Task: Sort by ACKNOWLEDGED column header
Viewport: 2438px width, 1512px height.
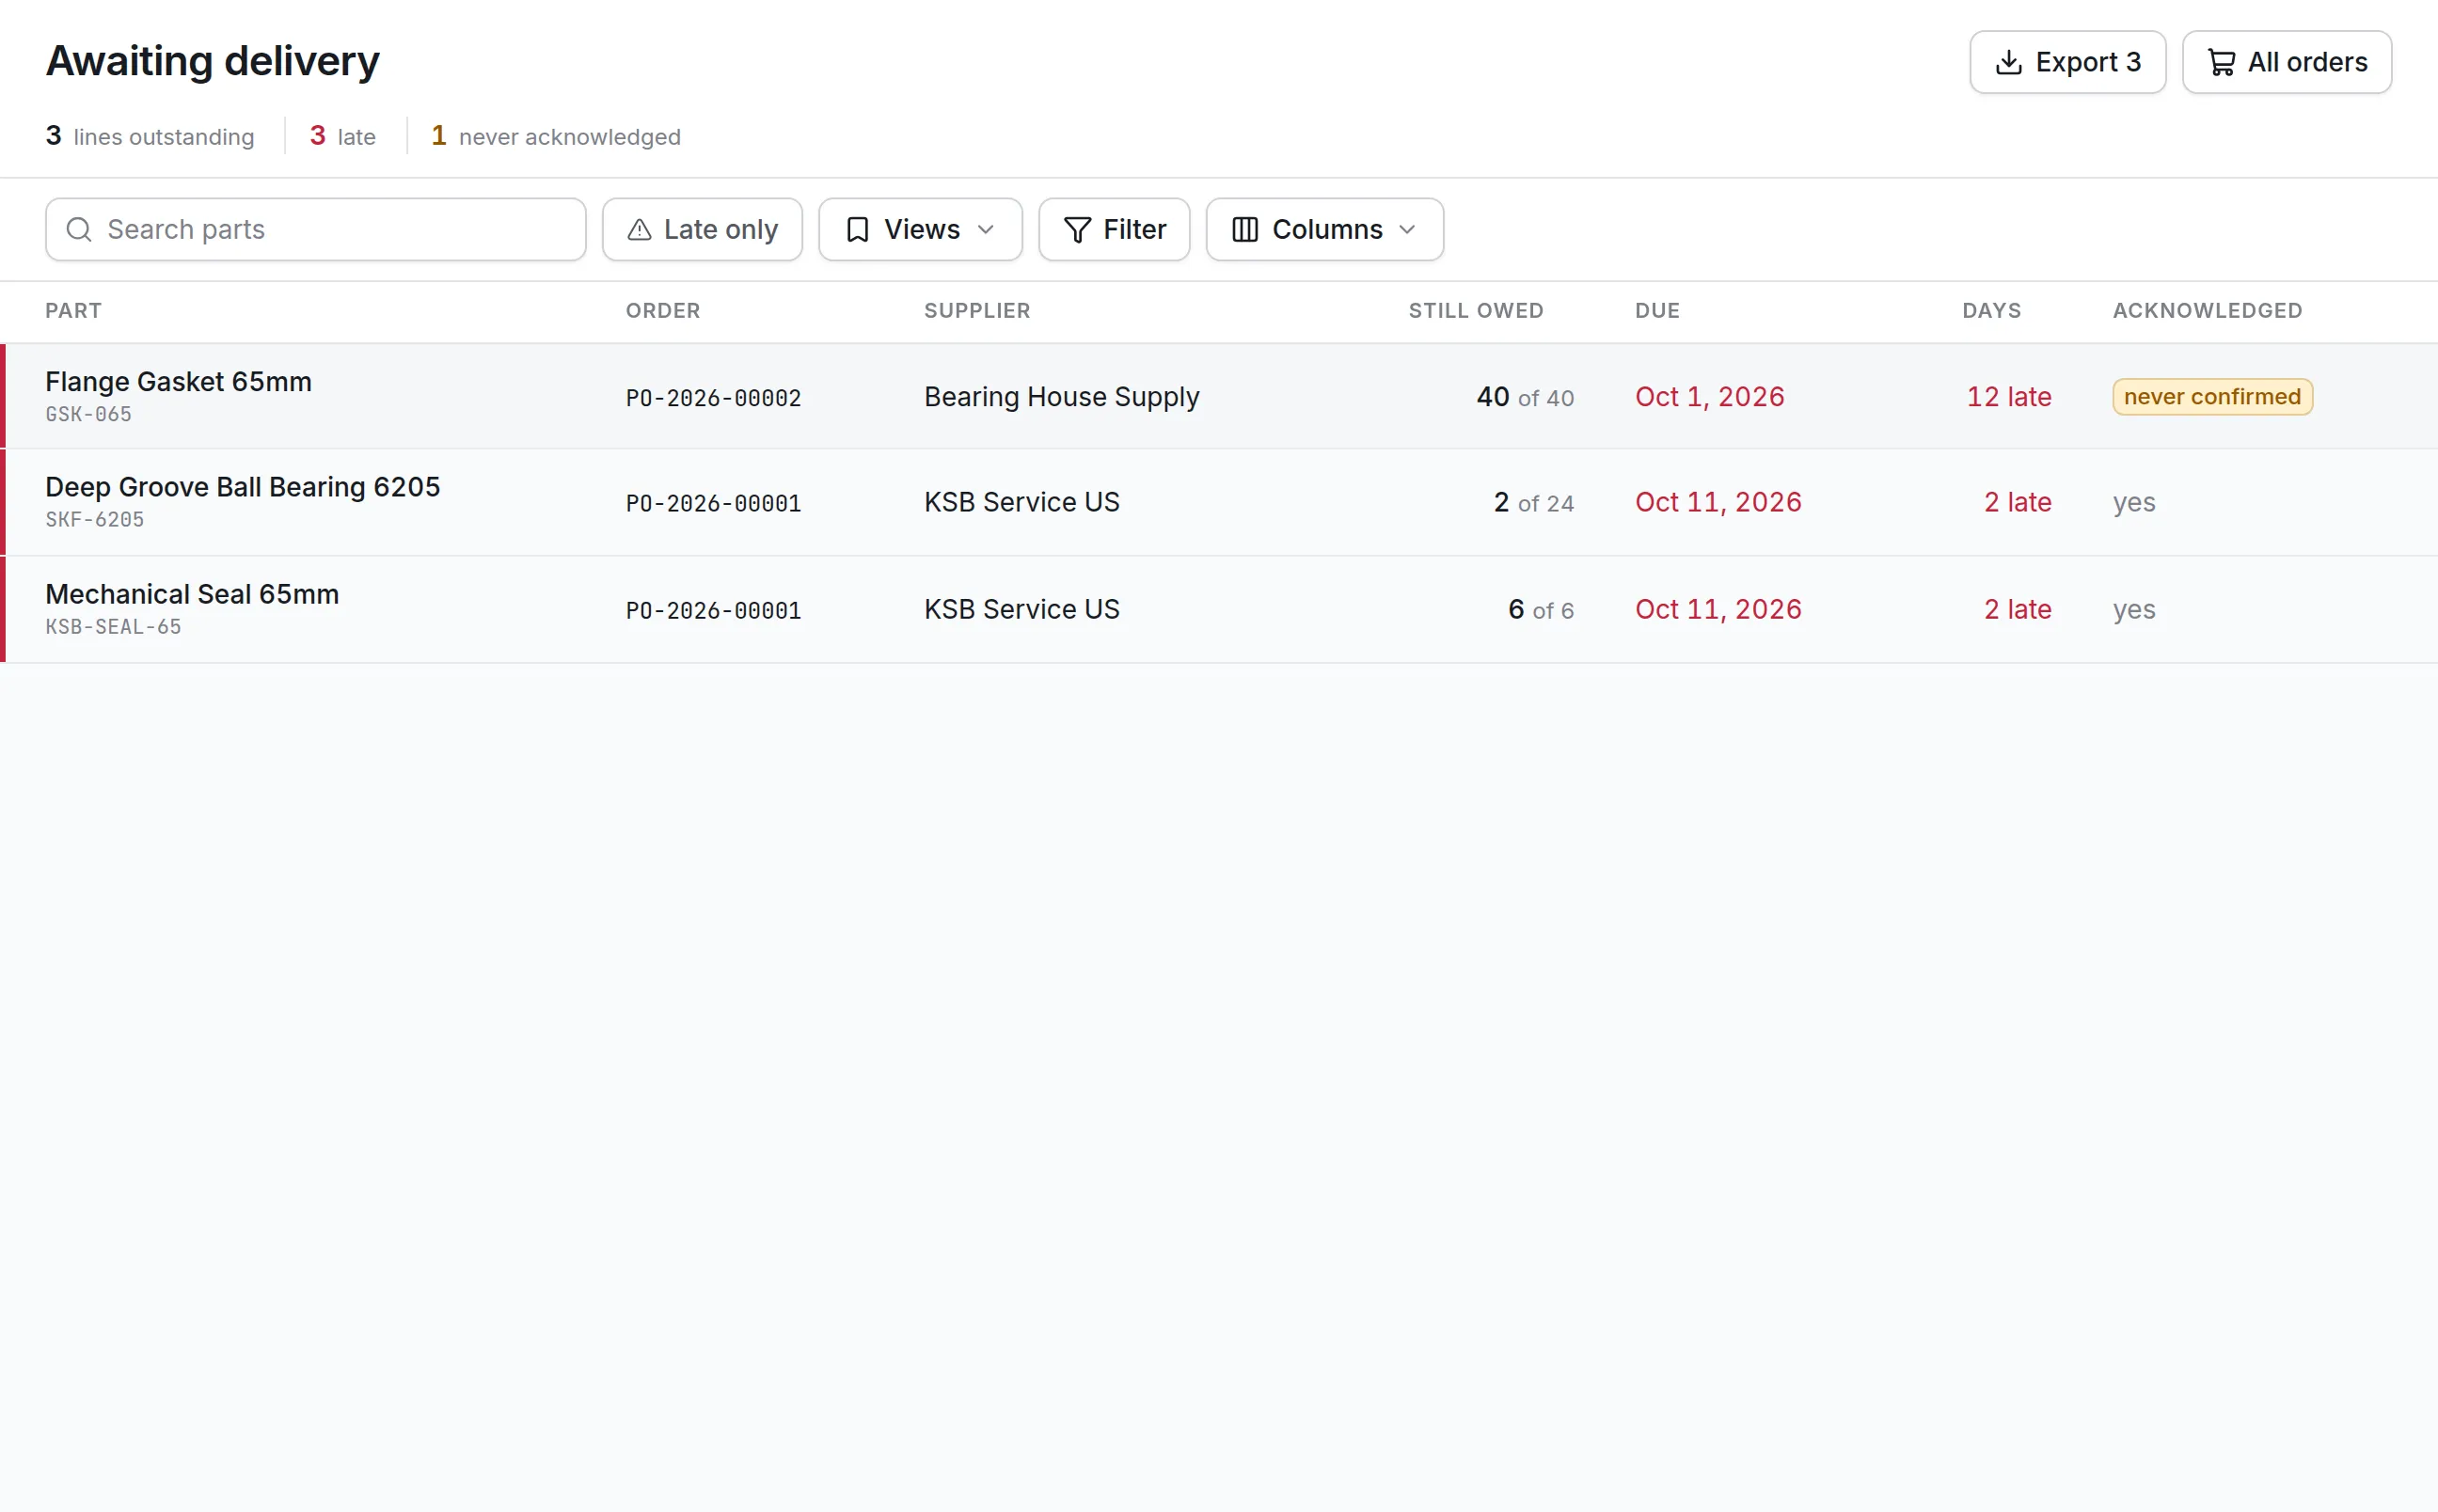Action: (x=2207, y=311)
